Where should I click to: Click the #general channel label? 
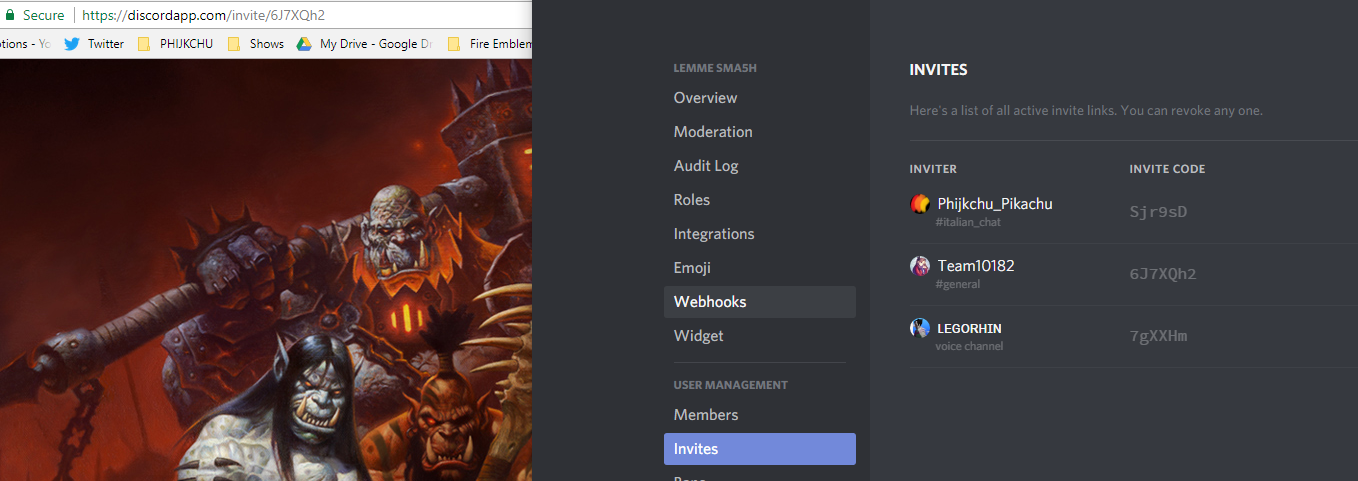[958, 284]
